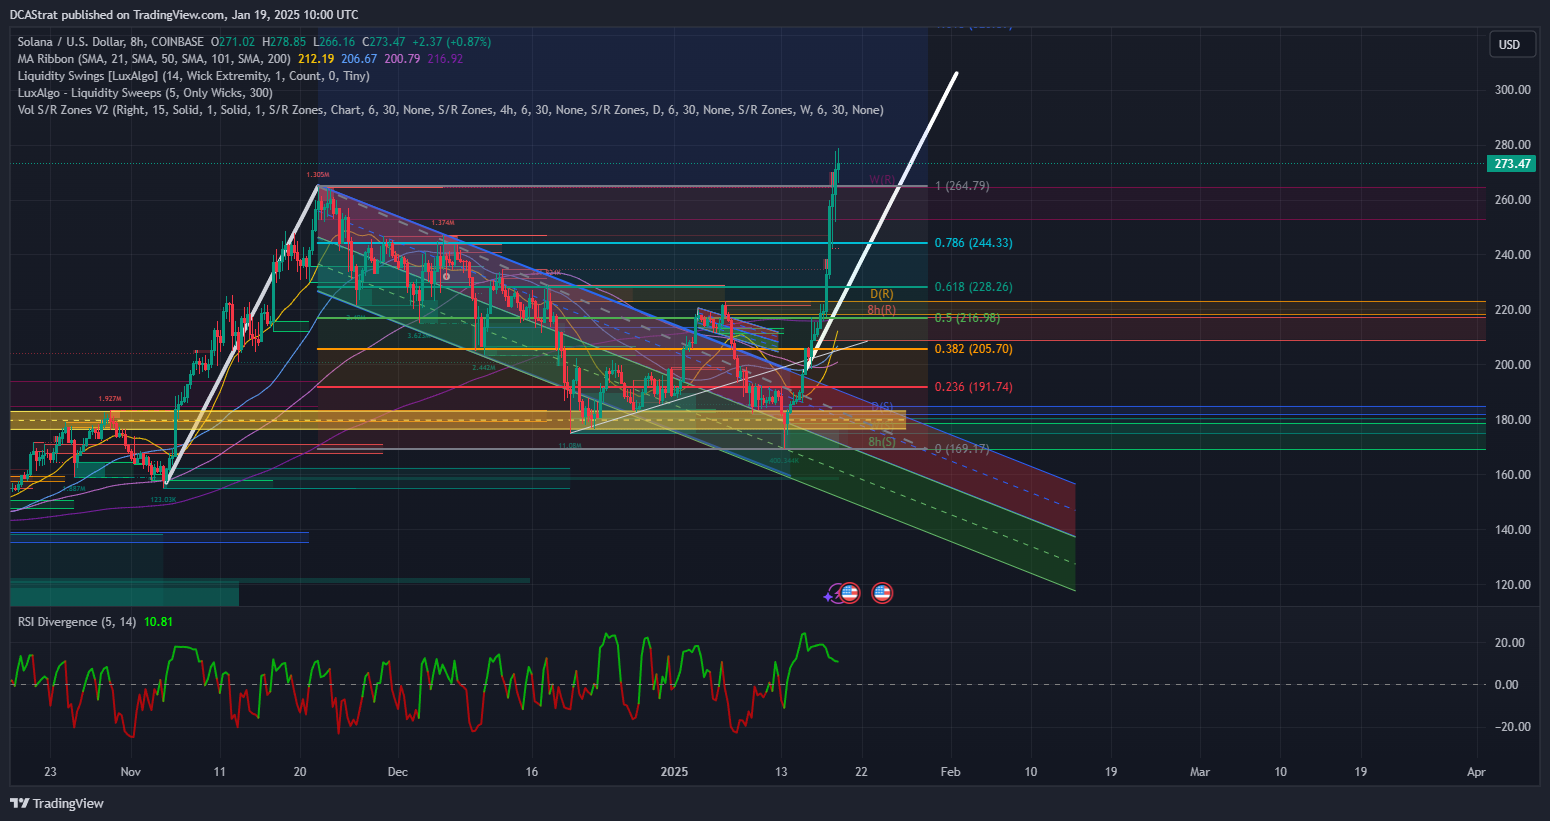Click the Fibonacci 0.786 (244.33) level label
Viewport: 1550px width, 821px height.
pos(973,243)
